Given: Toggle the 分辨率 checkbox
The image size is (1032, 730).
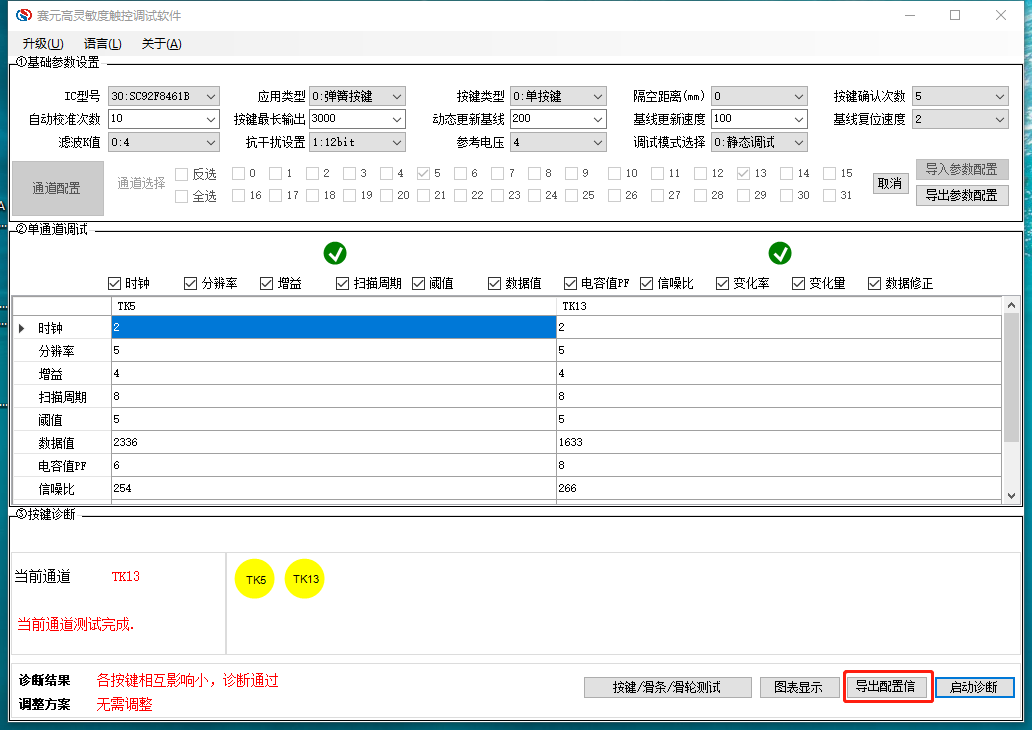Looking at the screenshot, I should [191, 284].
